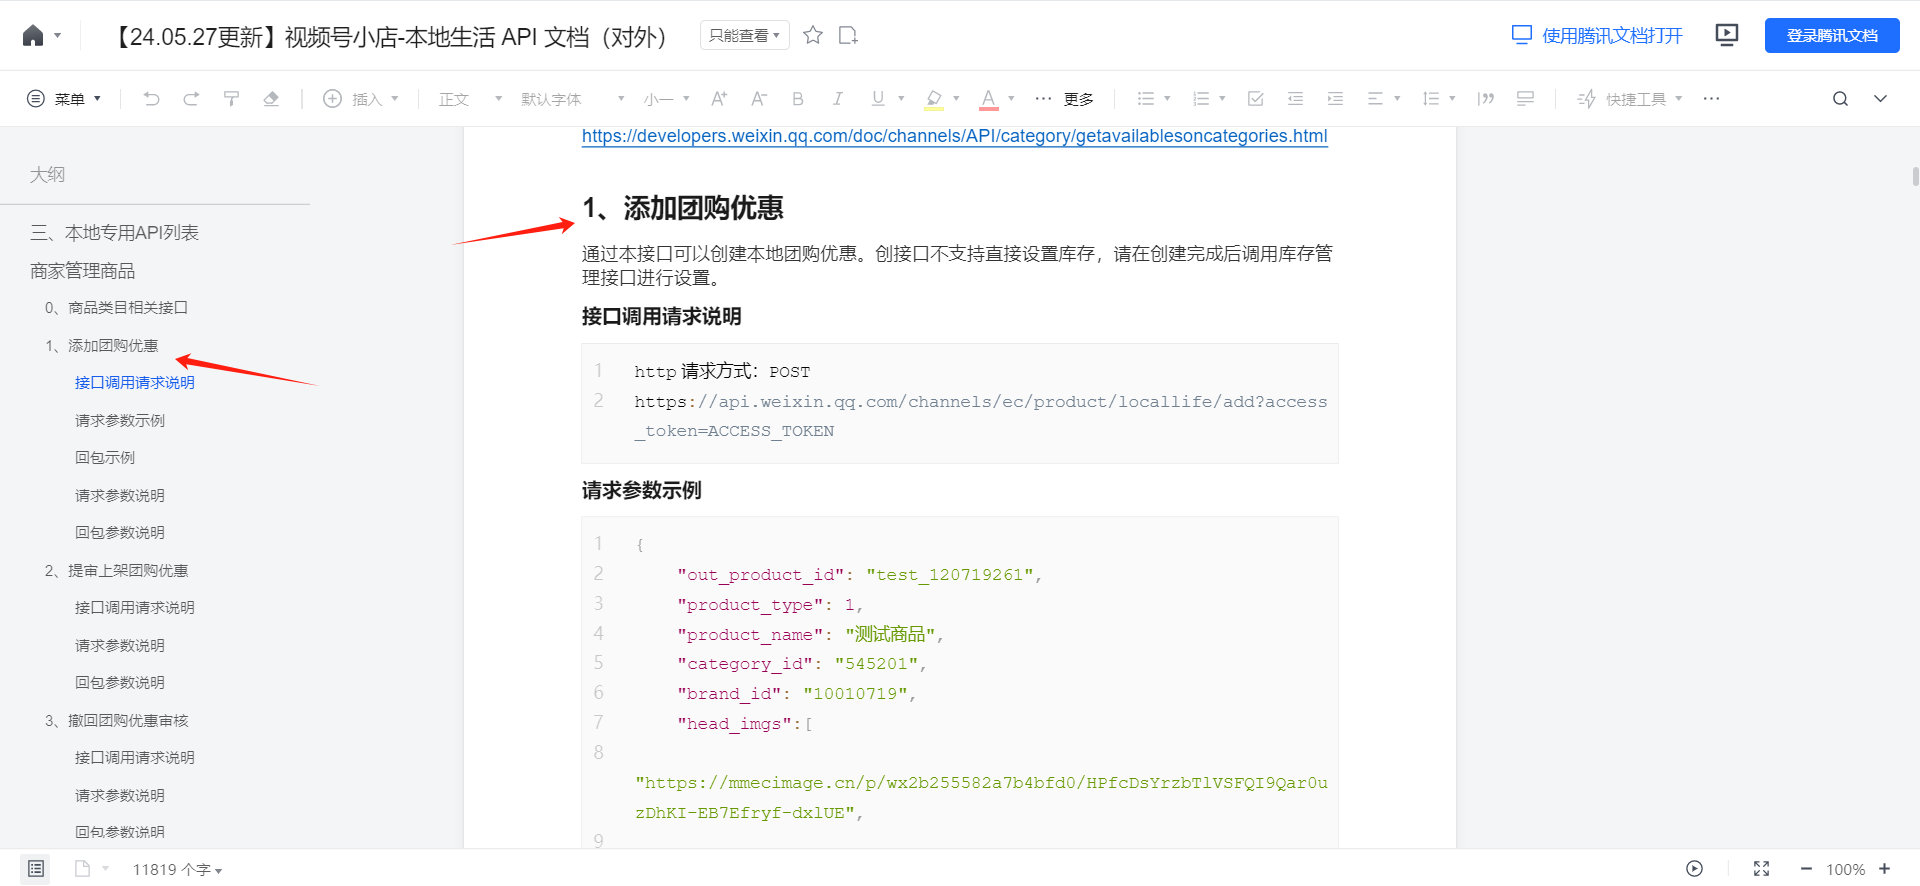Open word count 11819 个字 dropdown
Viewport: 1920px width, 886px height.
click(177, 870)
